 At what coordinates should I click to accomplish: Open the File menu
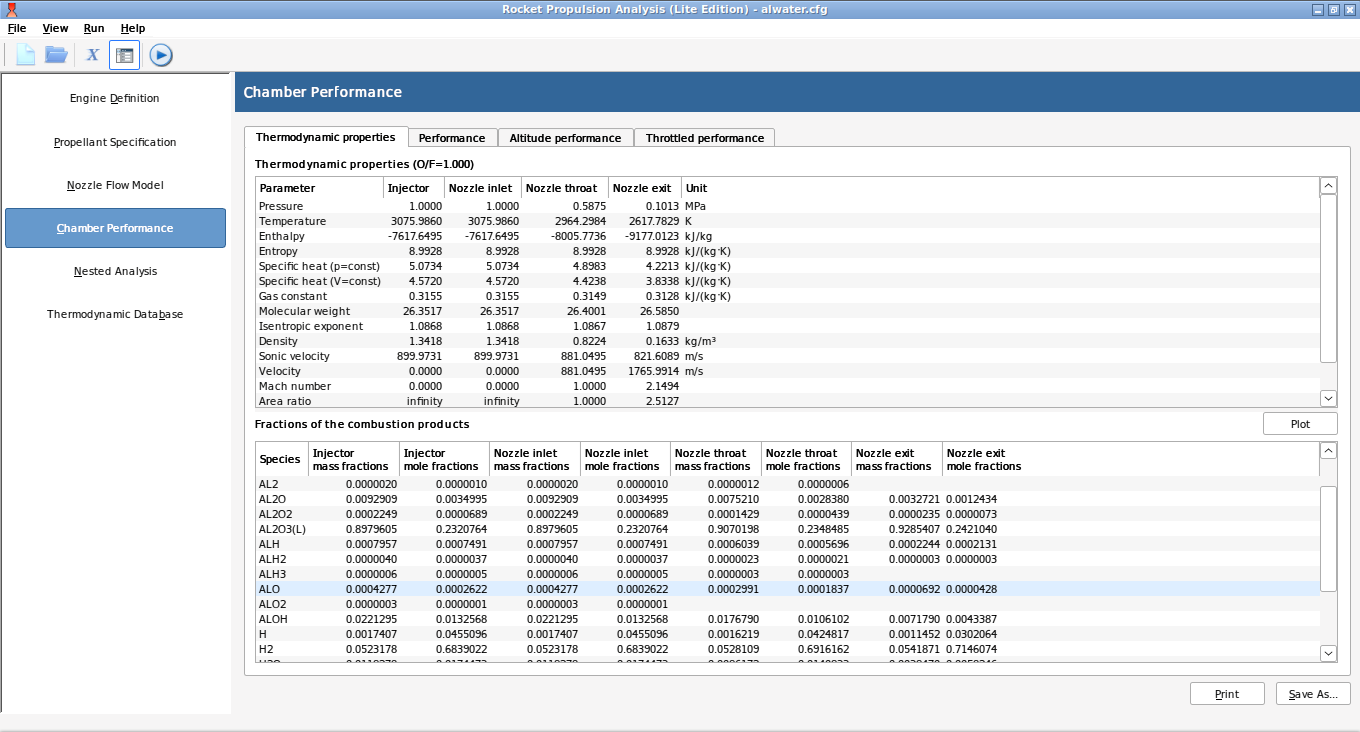17,28
